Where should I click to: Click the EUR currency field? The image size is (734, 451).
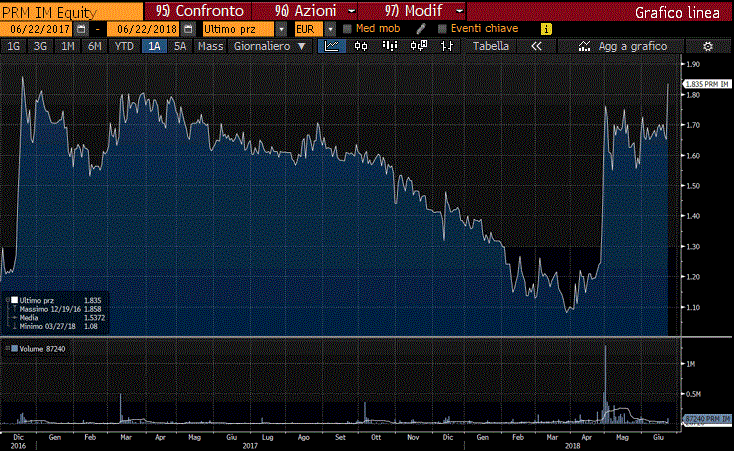click(308, 29)
